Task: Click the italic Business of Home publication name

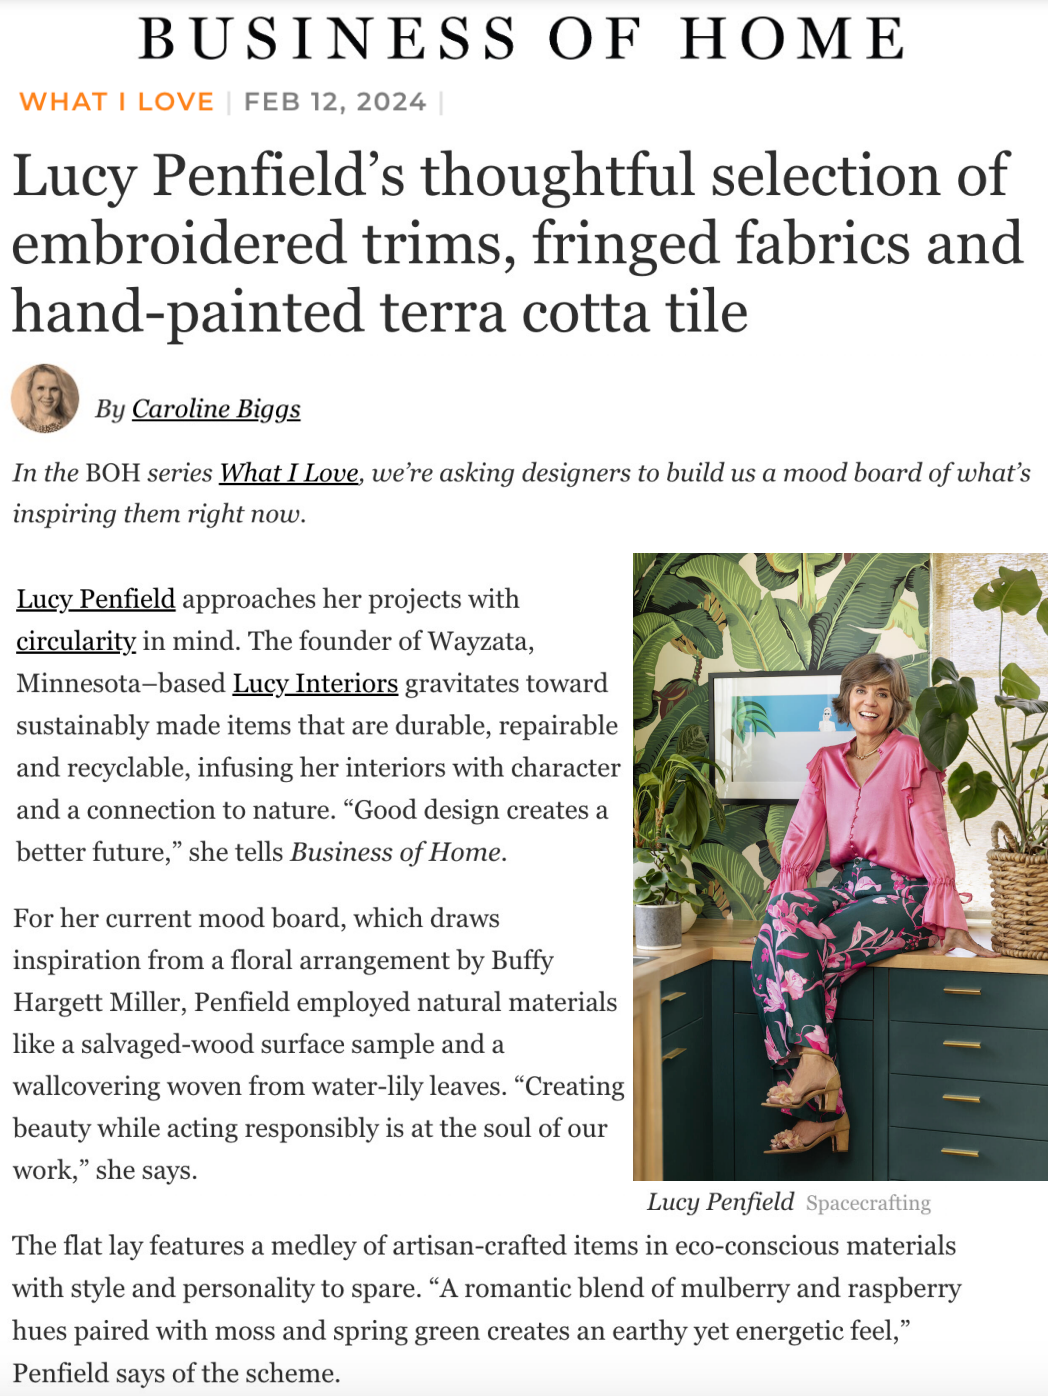Action: coord(396,852)
